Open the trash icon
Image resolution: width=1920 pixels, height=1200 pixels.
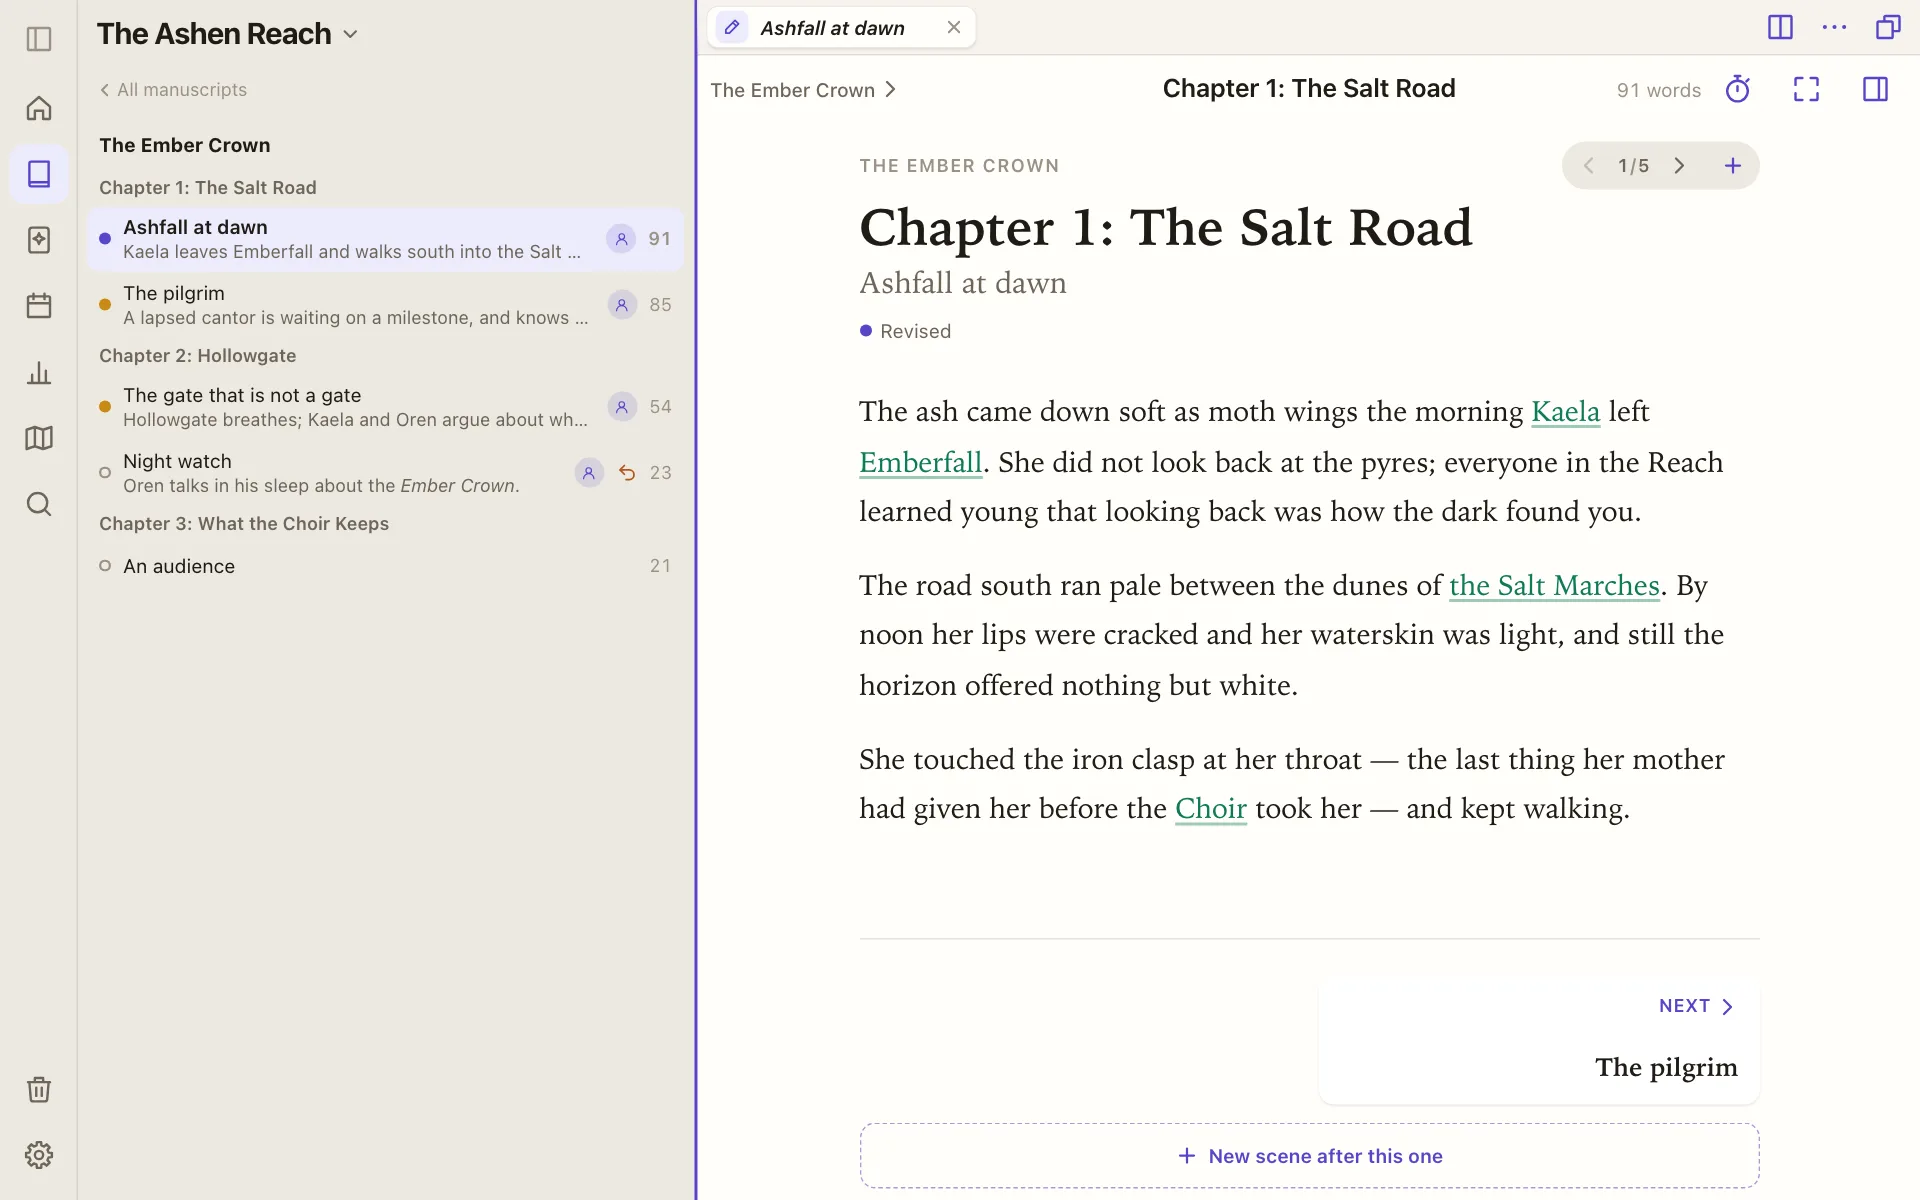[x=39, y=1089]
